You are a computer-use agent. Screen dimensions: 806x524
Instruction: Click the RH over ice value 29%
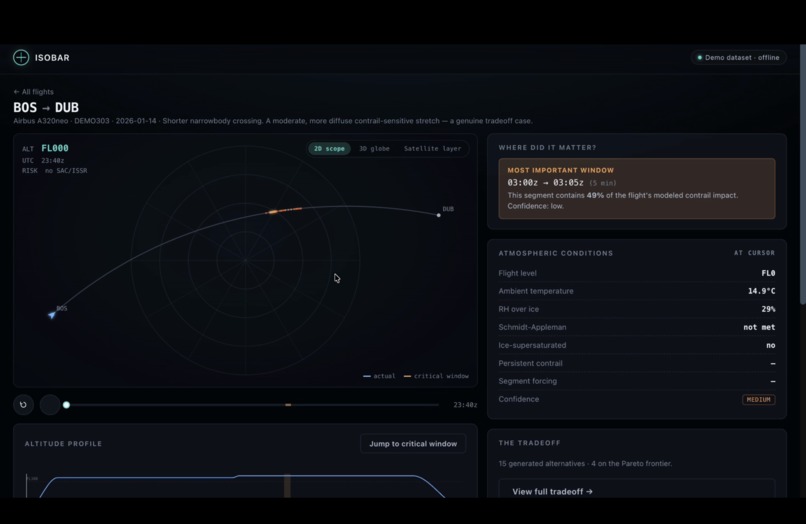pos(768,309)
